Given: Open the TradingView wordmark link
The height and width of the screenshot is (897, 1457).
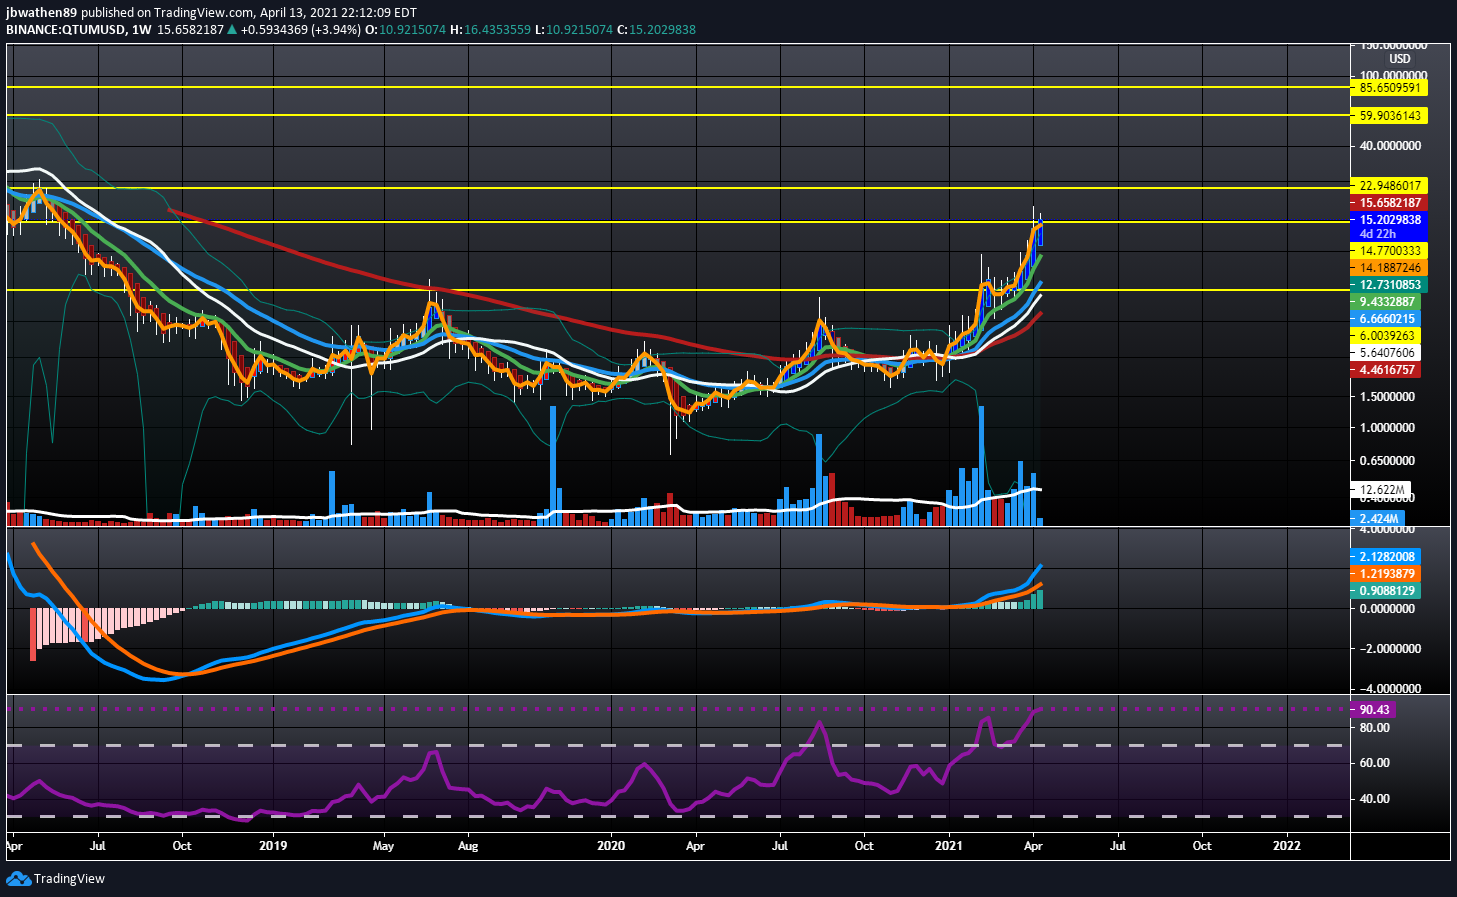Looking at the screenshot, I should (x=69, y=879).
